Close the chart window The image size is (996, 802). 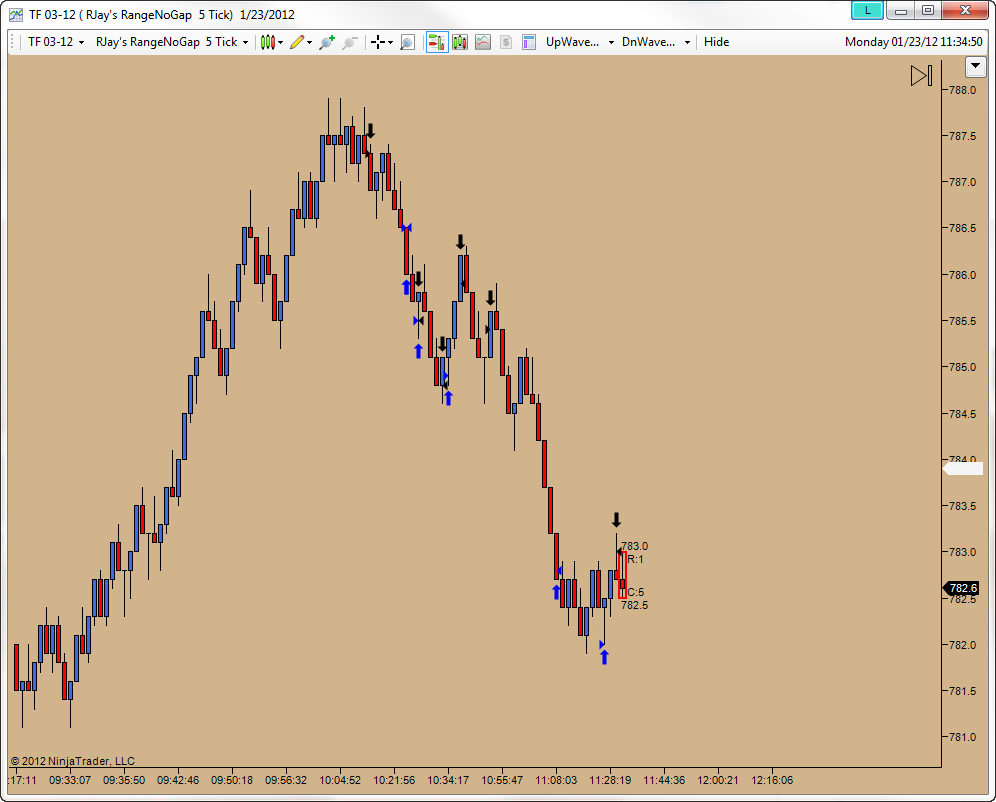[x=965, y=10]
